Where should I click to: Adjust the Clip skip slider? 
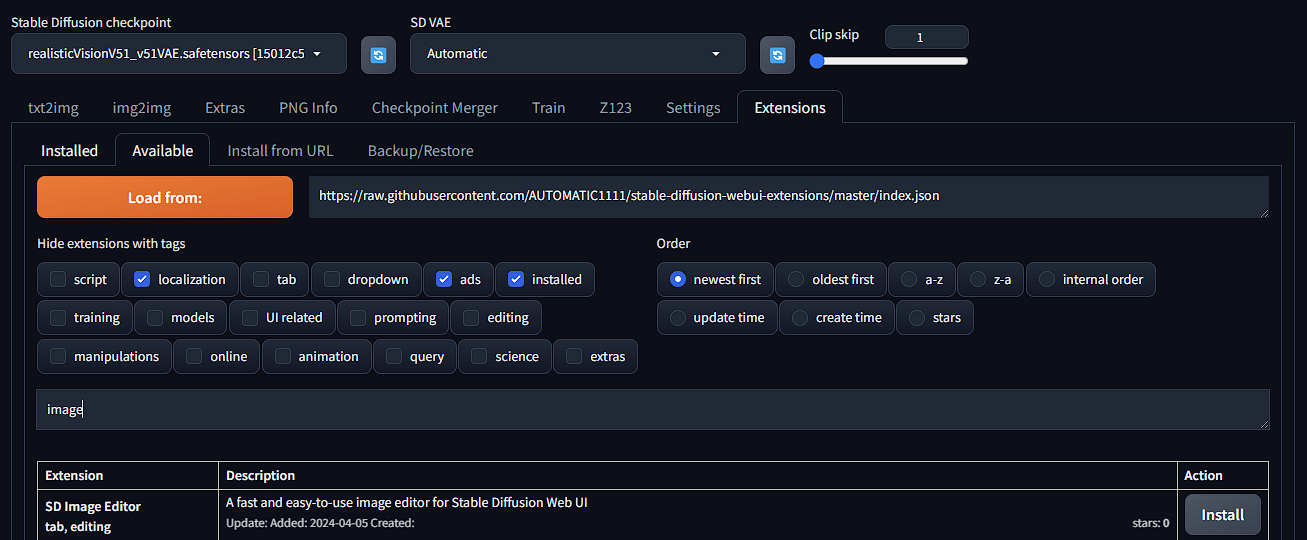point(889,61)
